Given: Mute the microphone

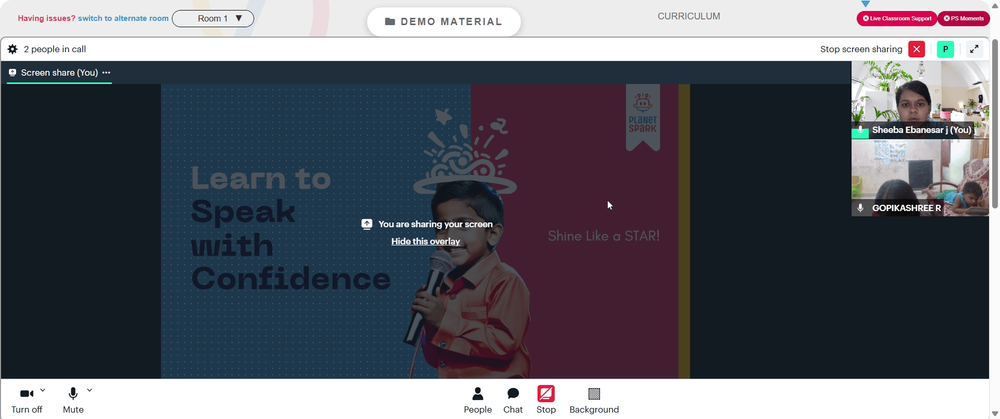Looking at the screenshot, I should [73, 401].
